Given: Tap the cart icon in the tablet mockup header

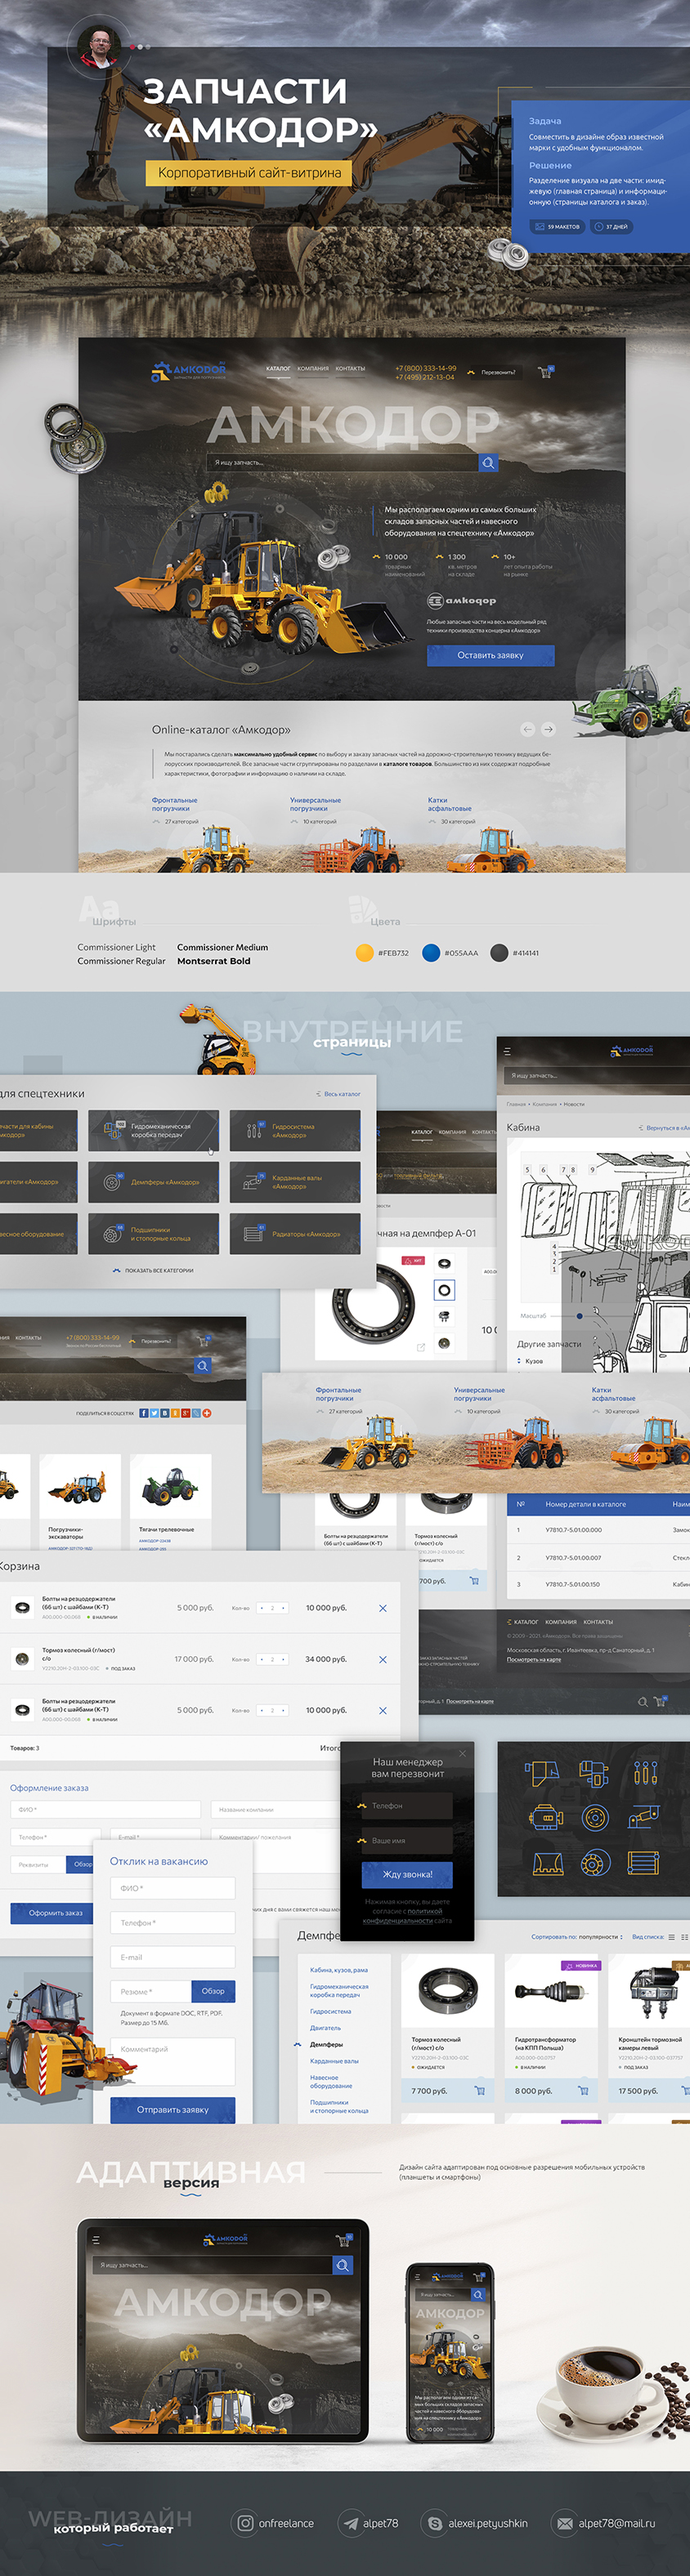Looking at the screenshot, I should 343,2240.
